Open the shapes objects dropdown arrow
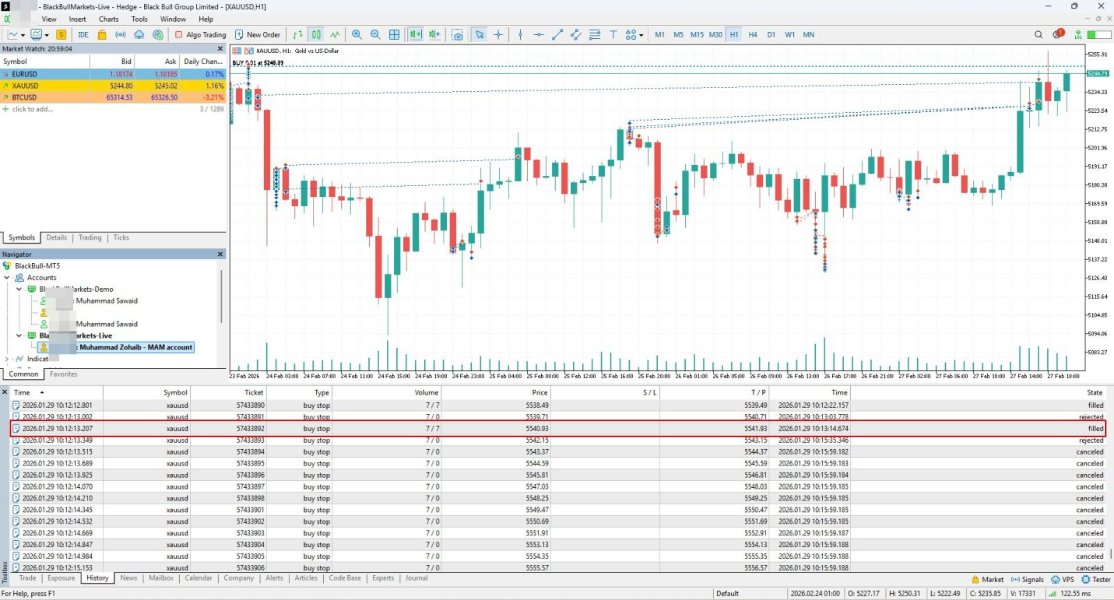Image resolution: width=1114 pixels, height=600 pixels. pos(641,35)
